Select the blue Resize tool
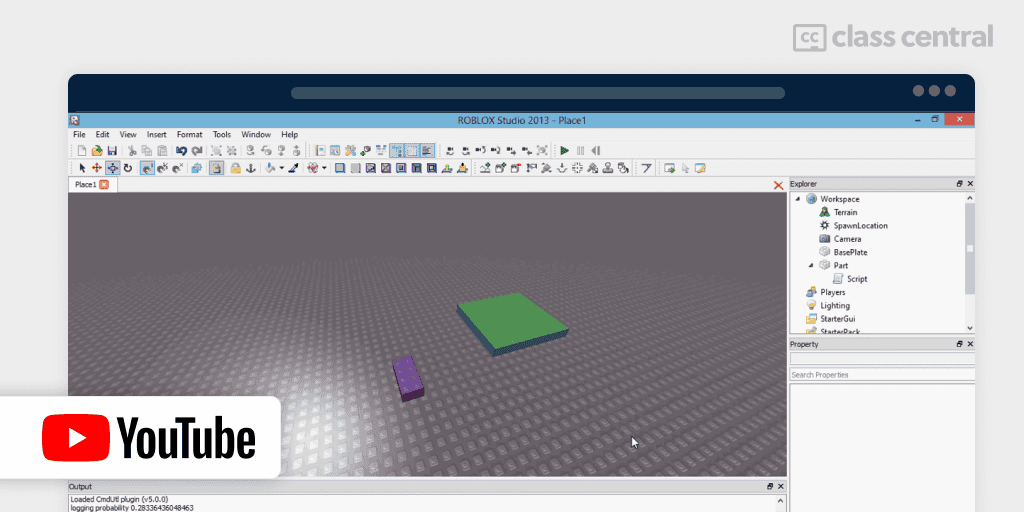The image size is (1024, 512). click(112, 168)
